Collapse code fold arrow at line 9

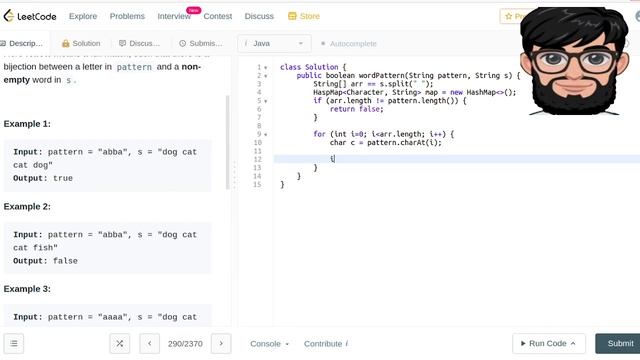266,134
